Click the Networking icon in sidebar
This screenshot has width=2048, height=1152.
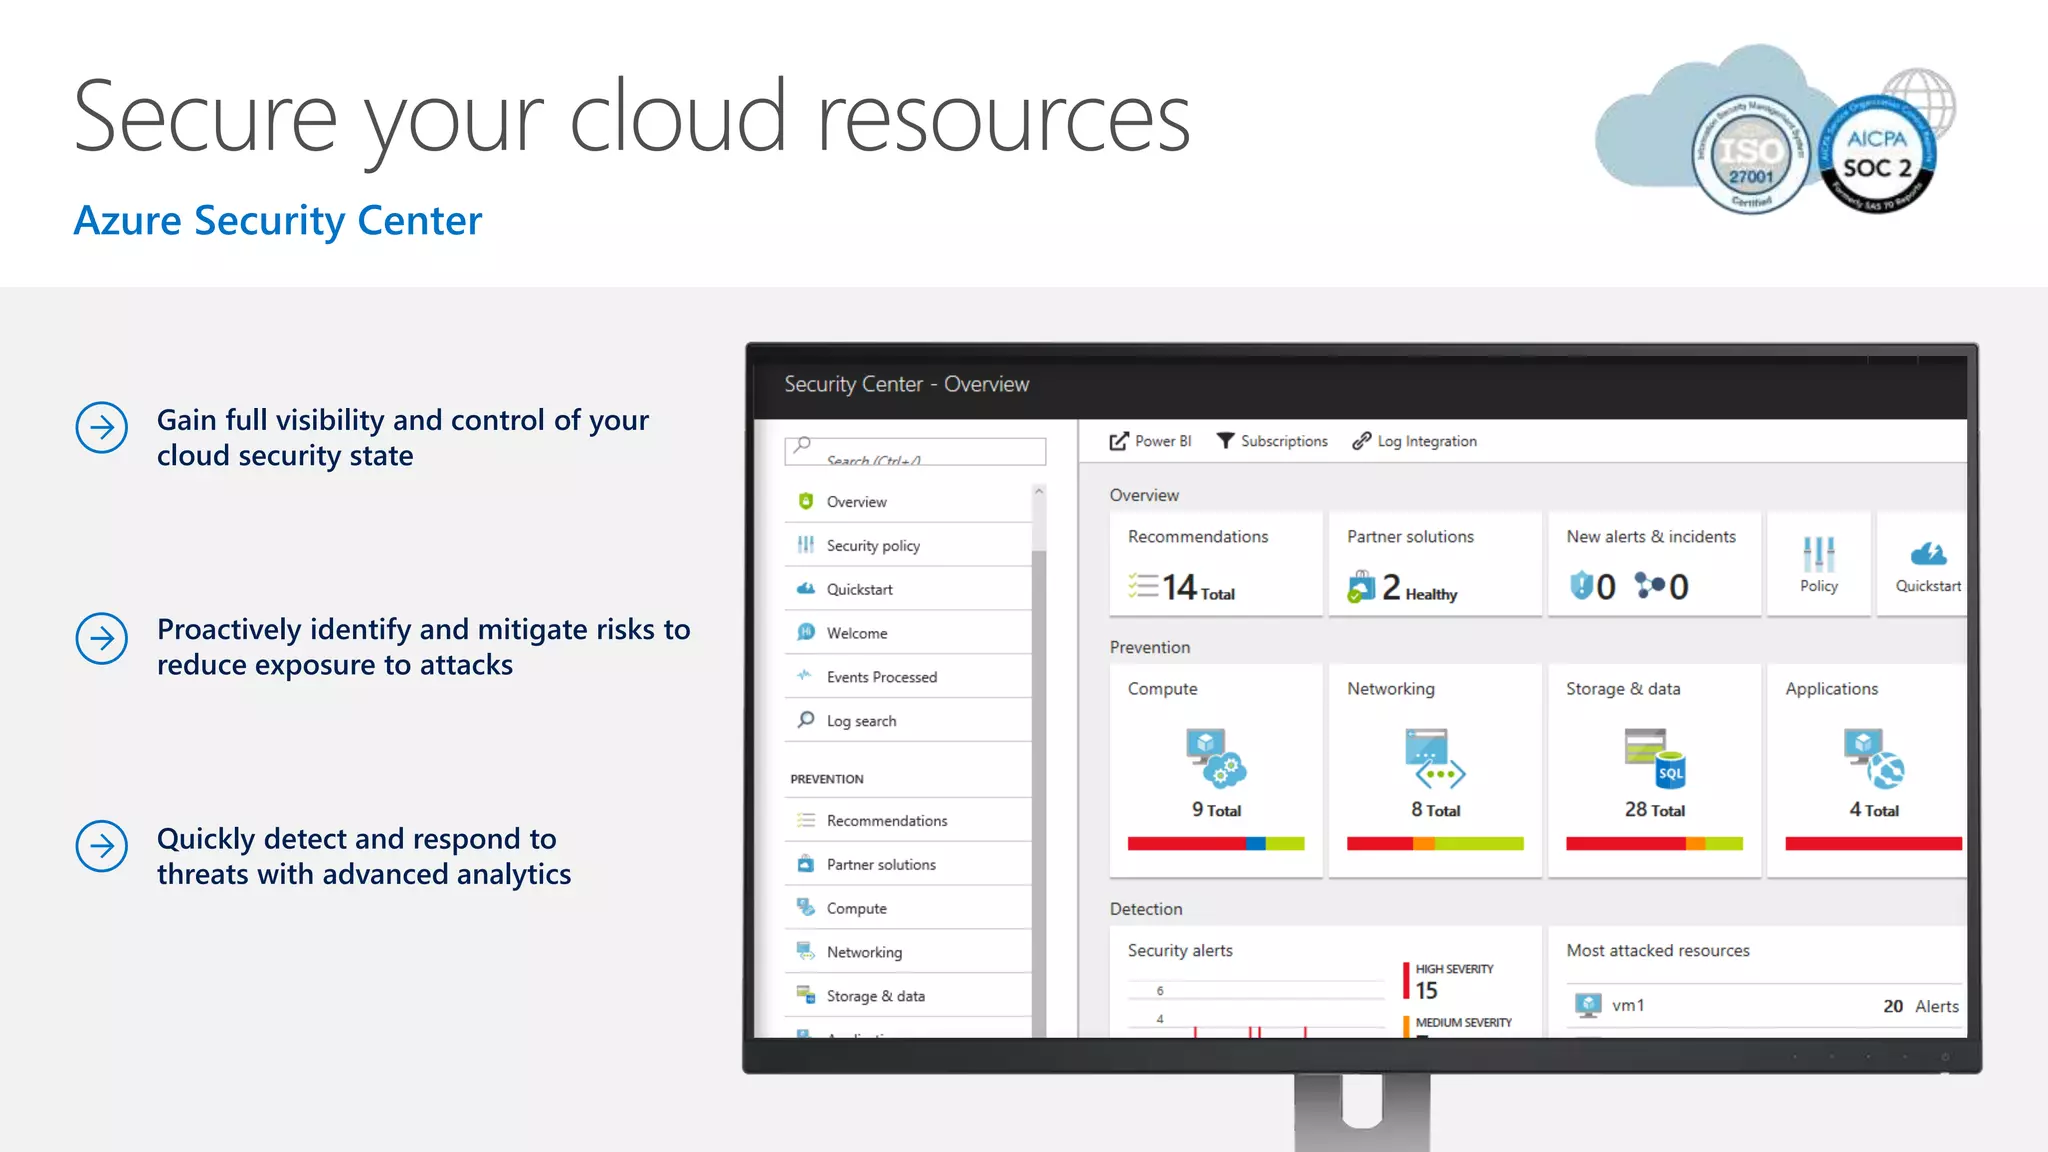coord(805,950)
